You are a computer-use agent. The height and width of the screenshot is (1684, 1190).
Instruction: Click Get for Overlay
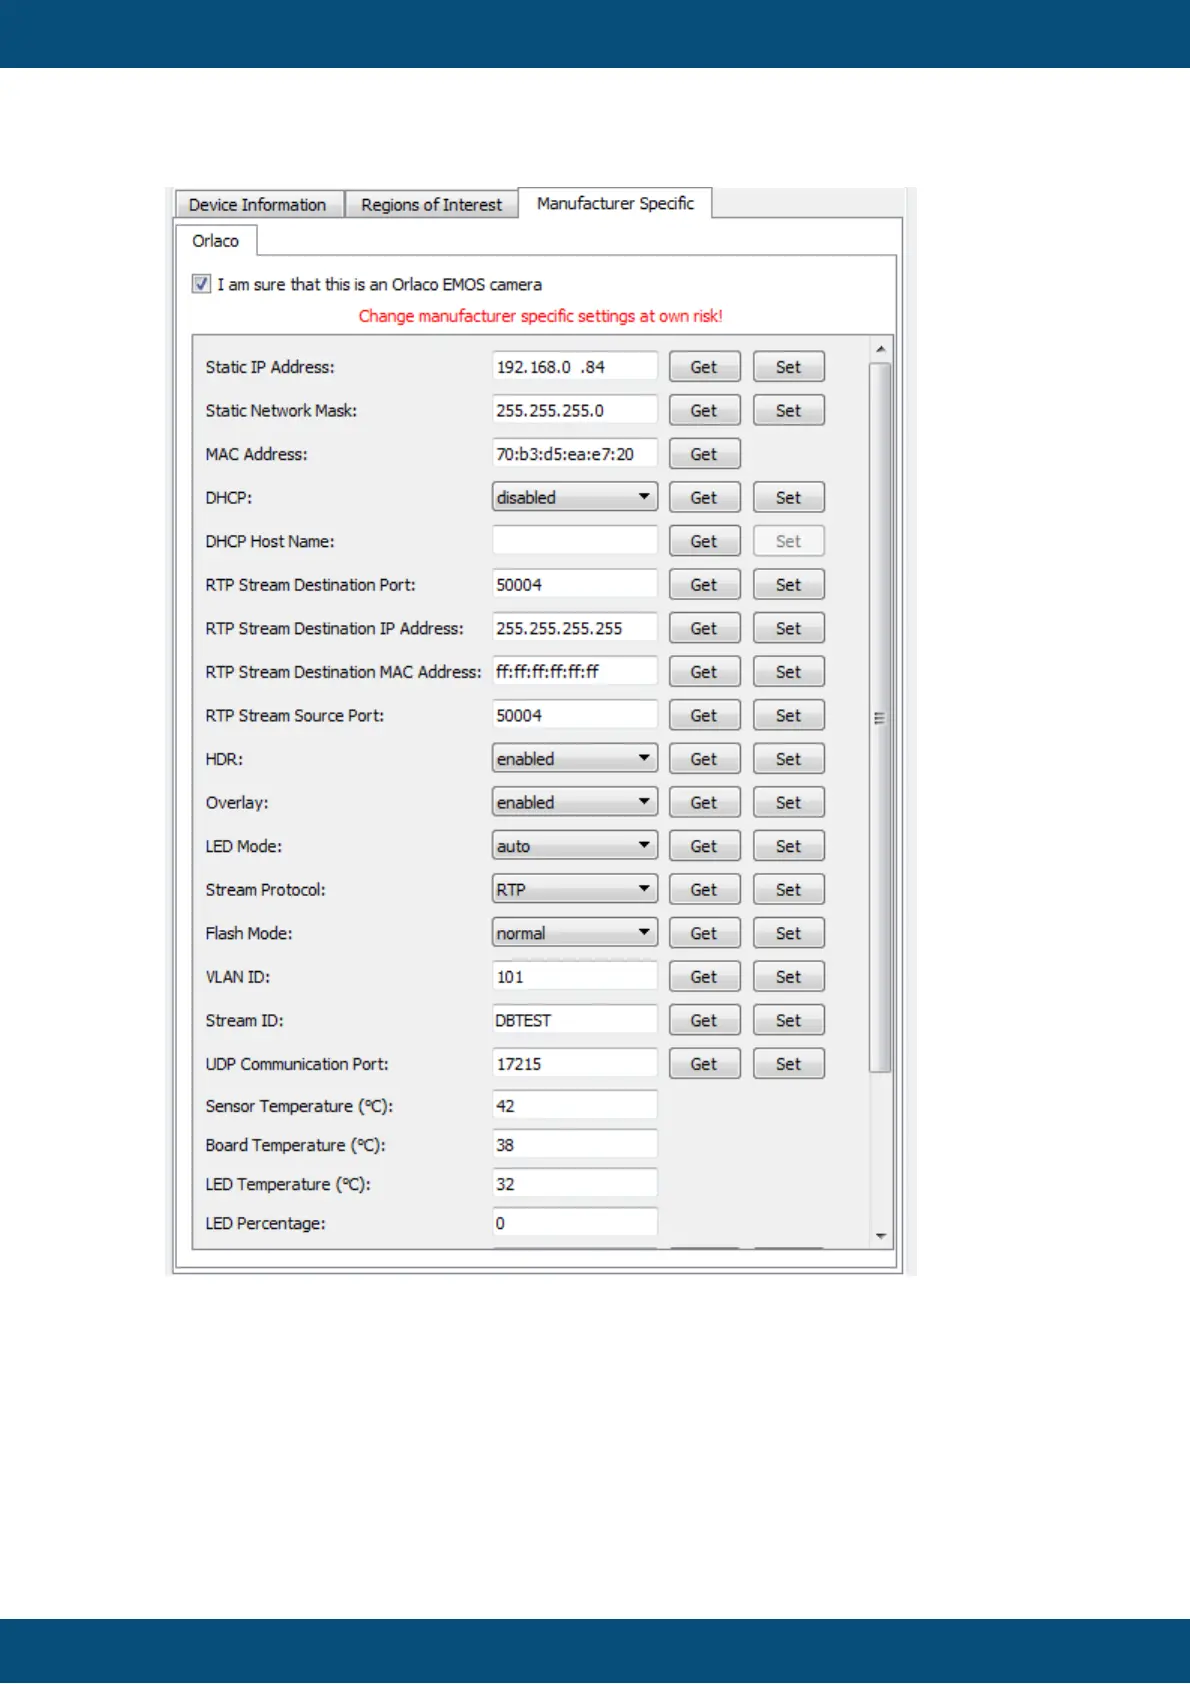[704, 802]
